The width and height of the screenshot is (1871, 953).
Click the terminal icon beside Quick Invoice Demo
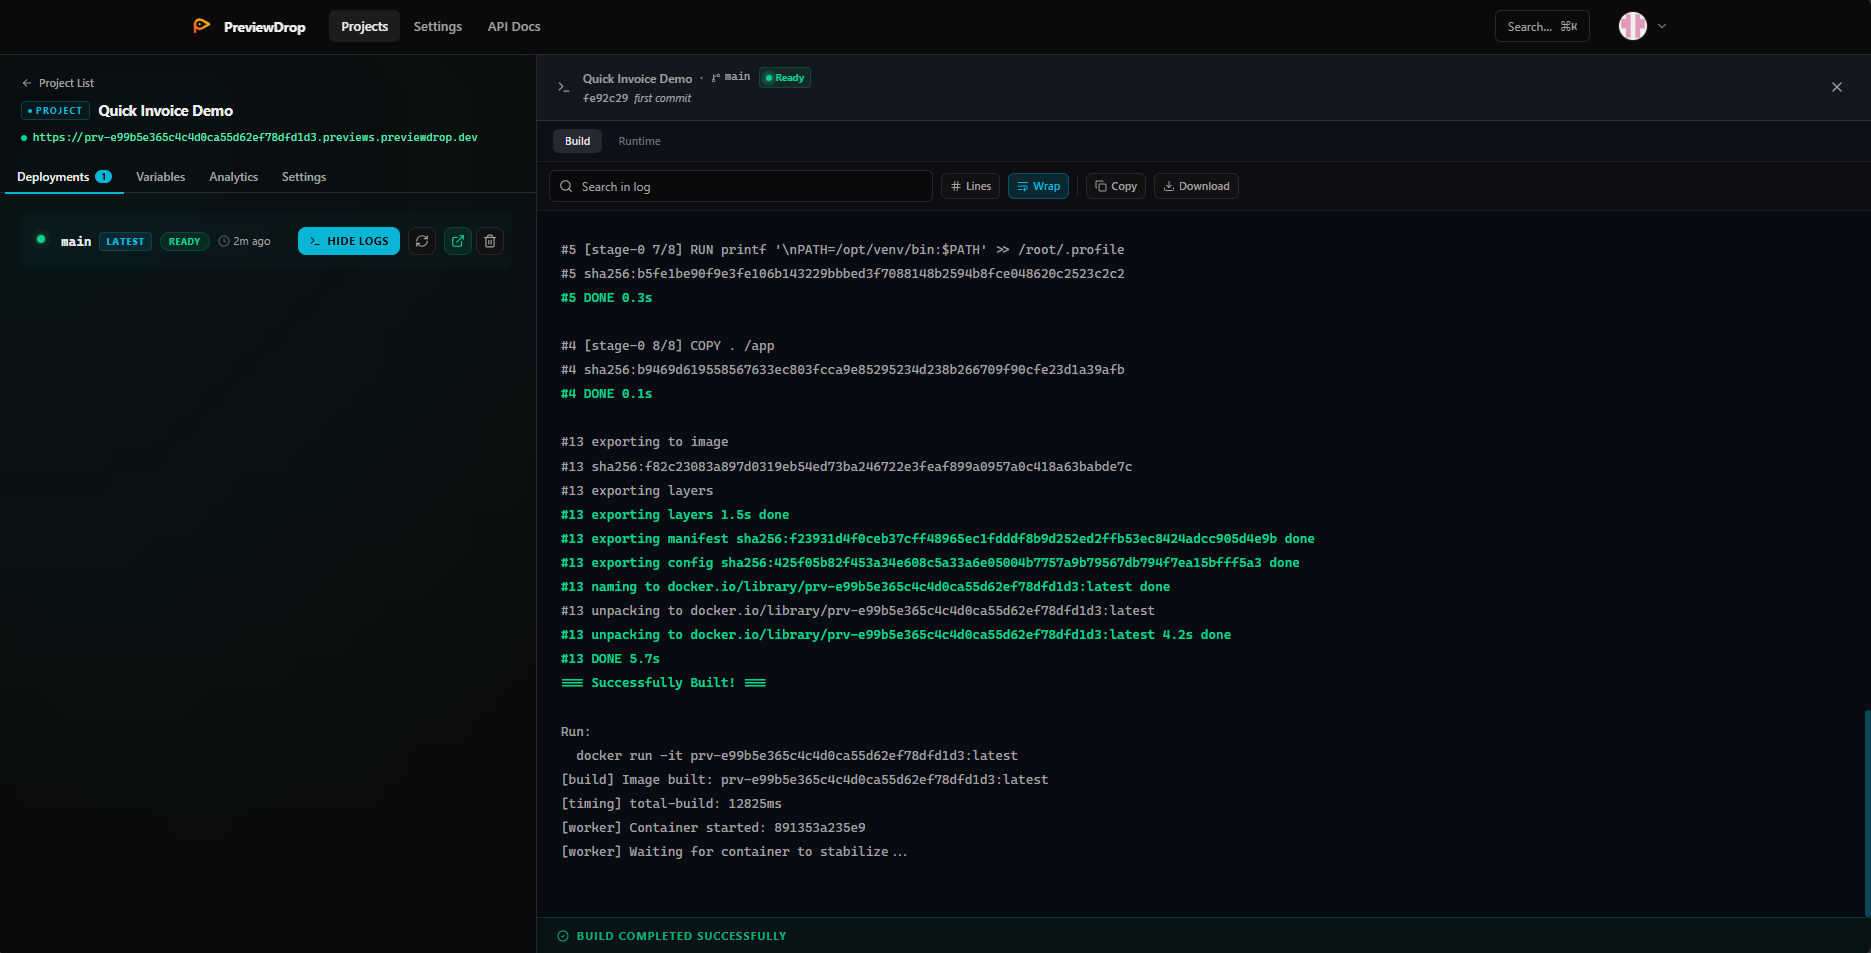coord(563,87)
